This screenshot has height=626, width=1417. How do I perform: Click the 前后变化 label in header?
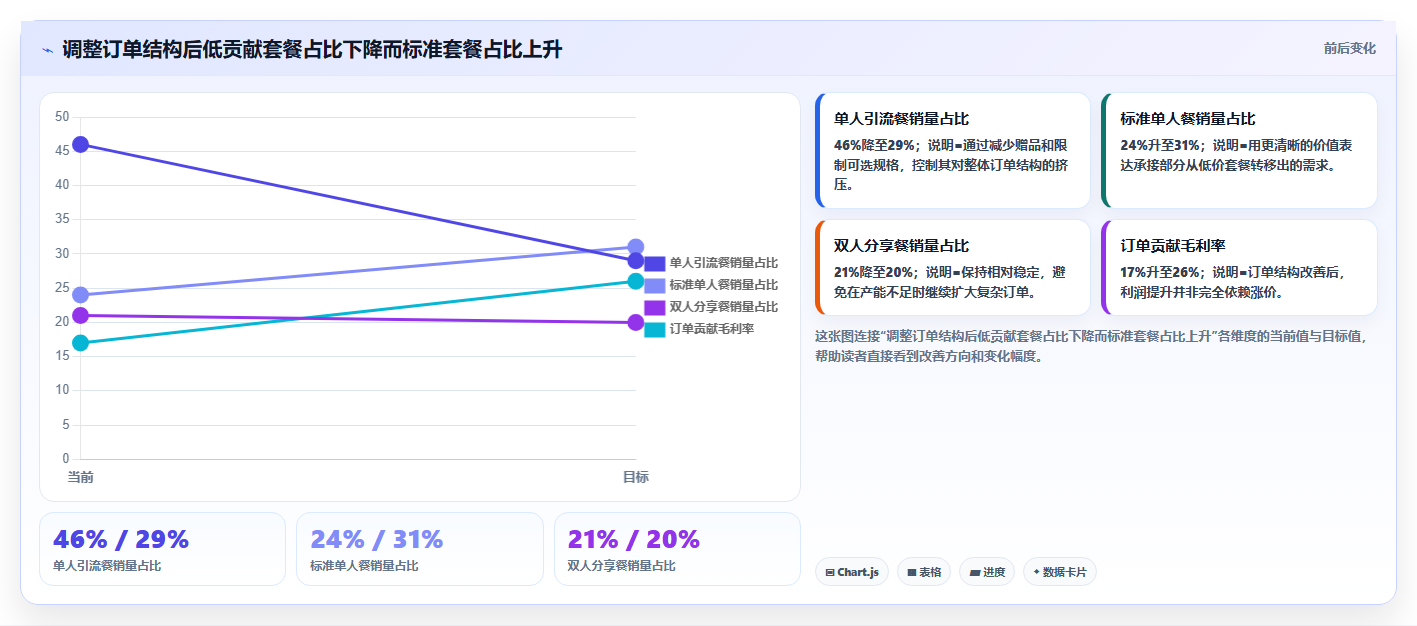[1349, 48]
